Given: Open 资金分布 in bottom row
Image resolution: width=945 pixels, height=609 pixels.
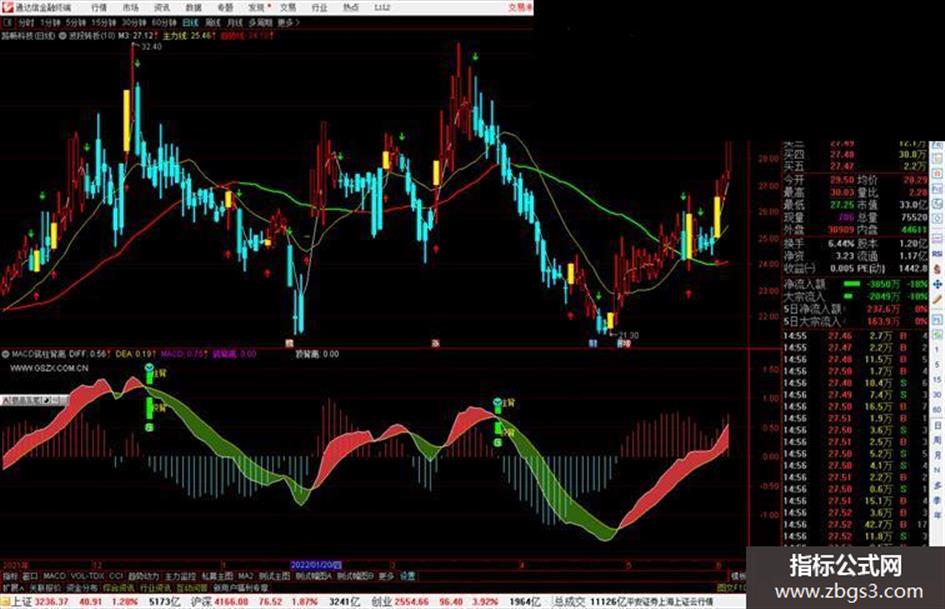Looking at the screenshot, I should [81, 588].
